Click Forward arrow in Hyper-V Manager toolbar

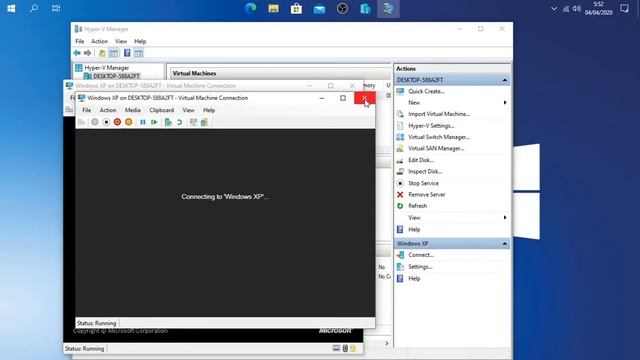pos(87,53)
